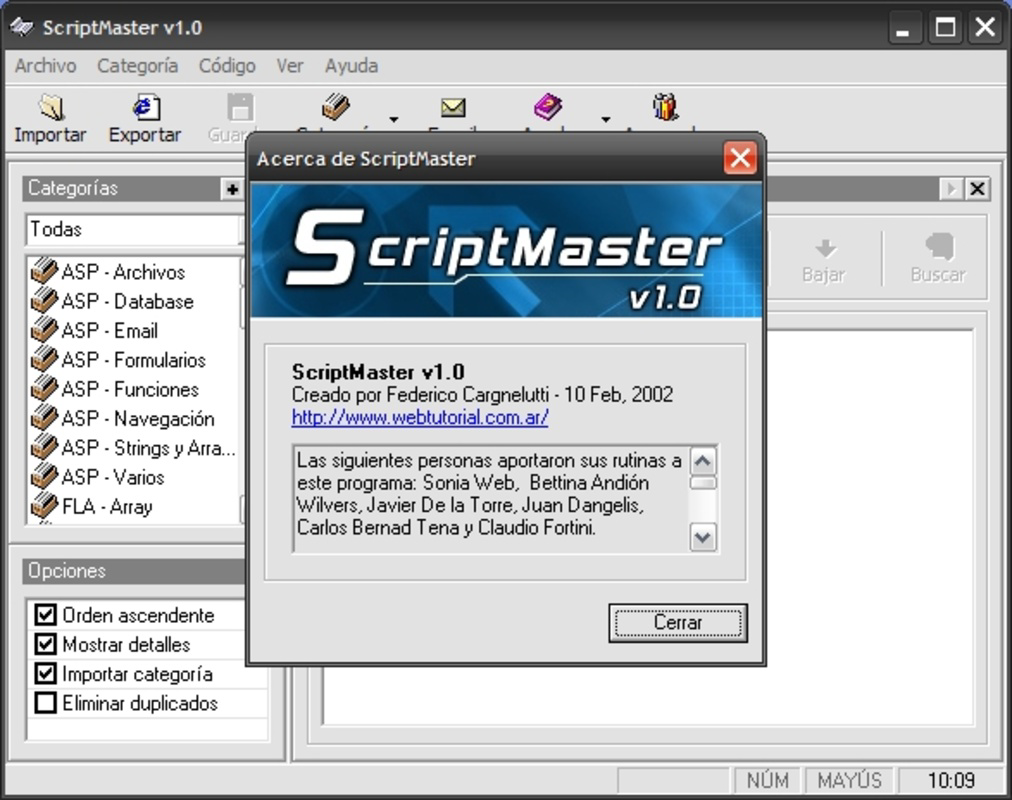Open the Archivo menu
The height and width of the screenshot is (800, 1012).
coord(47,65)
